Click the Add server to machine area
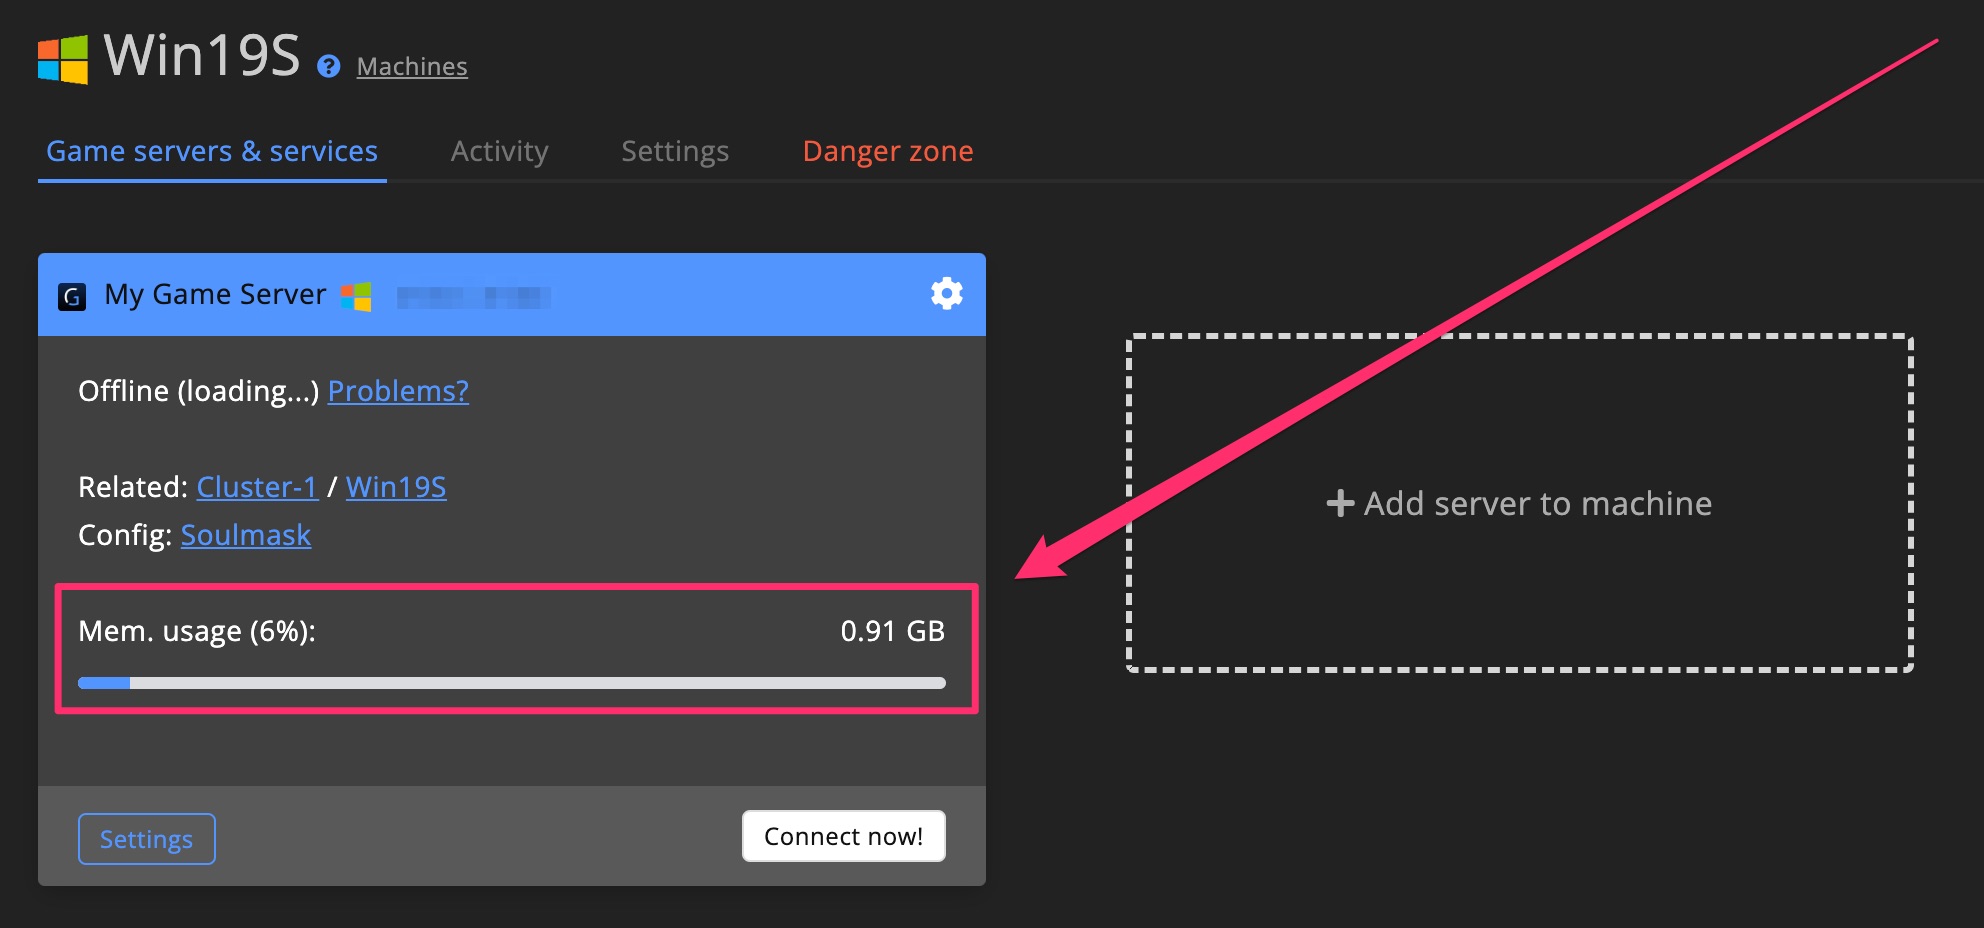The width and height of the screenshot is (1984, 928). pyautogui.click(x=1520, y=504)
